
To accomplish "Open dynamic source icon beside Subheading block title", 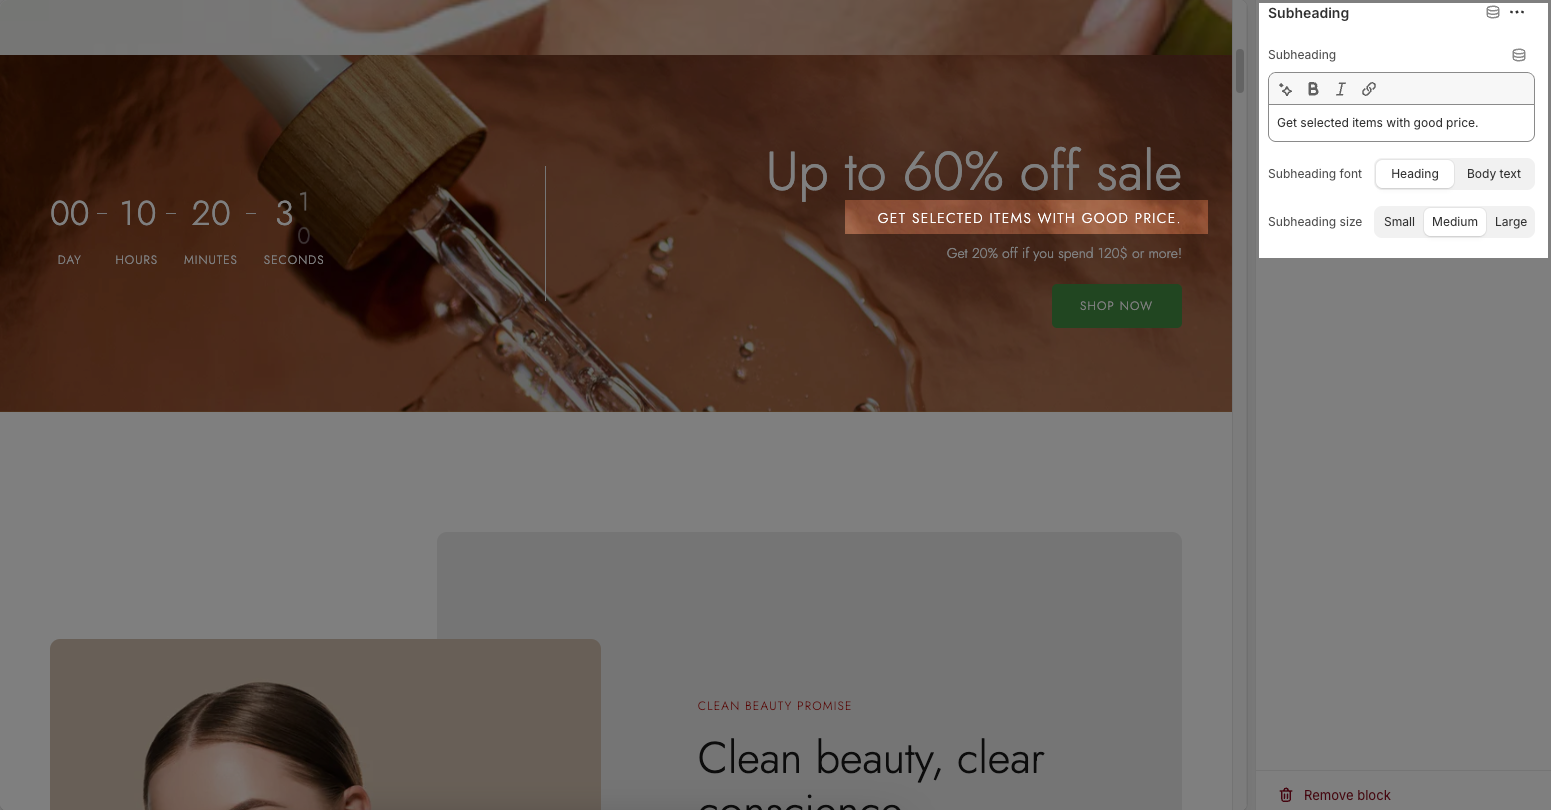I will point(1493,13).
